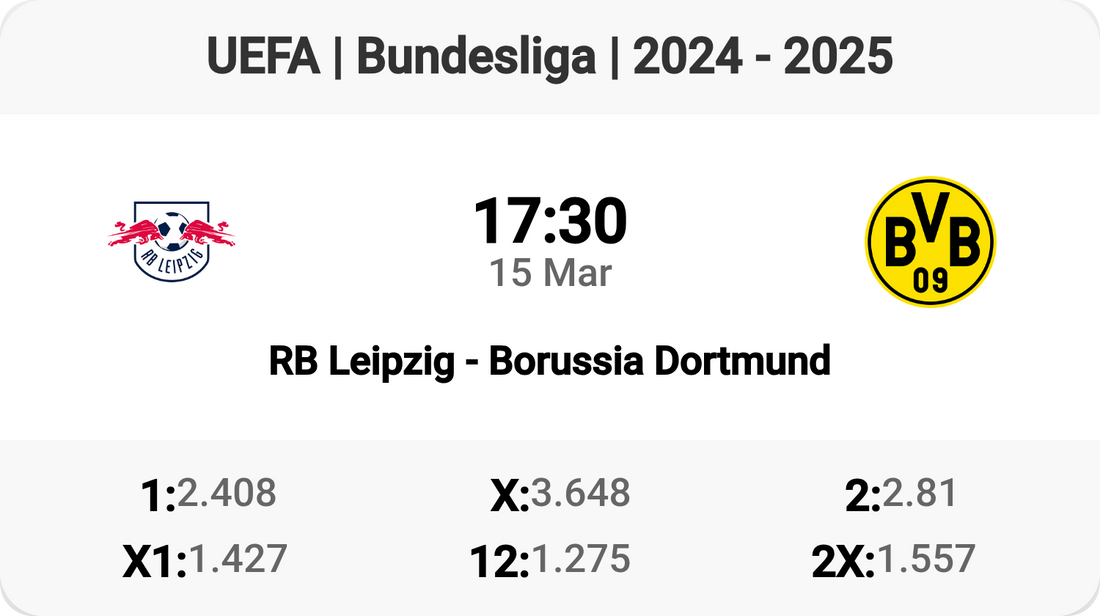Click Borussia Dortmund name in match title

point(659,361)
